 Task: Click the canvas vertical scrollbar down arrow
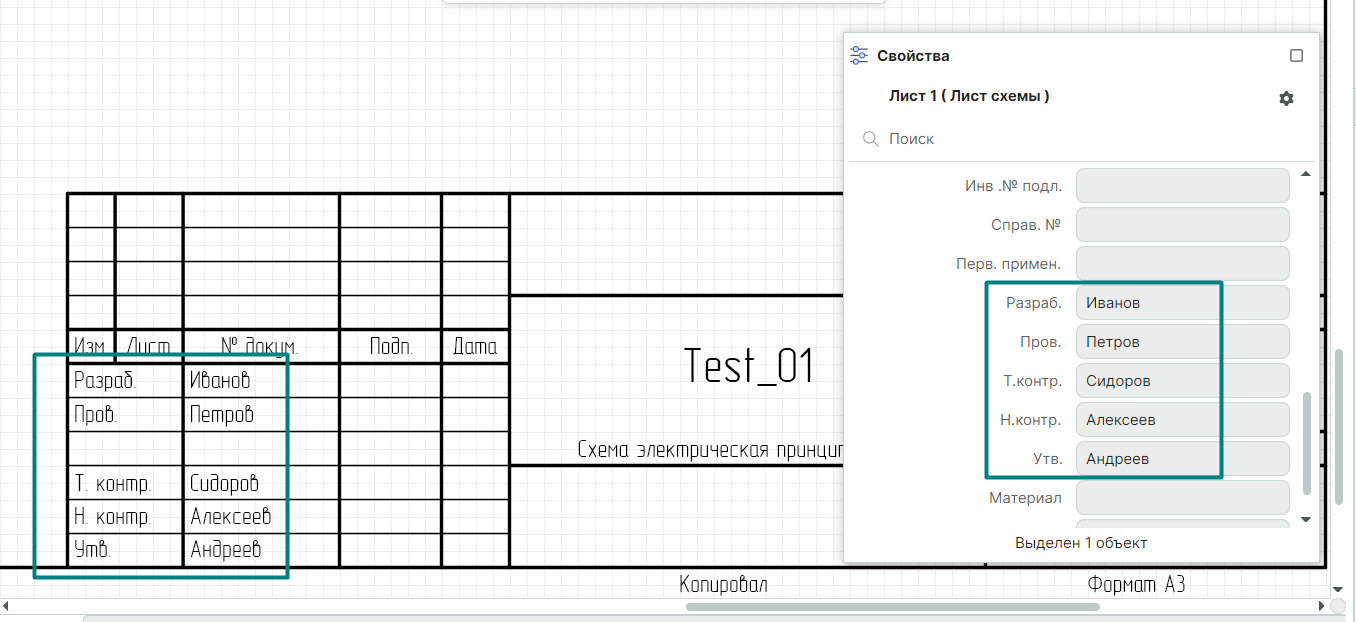(1338, 590)
